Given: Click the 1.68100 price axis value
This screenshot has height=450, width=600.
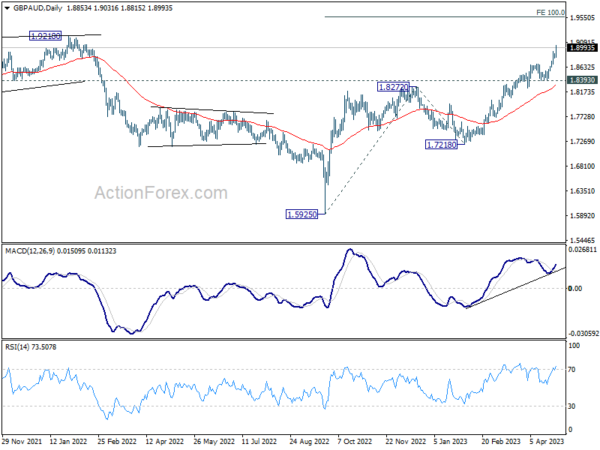Looking at the screenshot, I should pyautogui.click(x=582, y=166).
